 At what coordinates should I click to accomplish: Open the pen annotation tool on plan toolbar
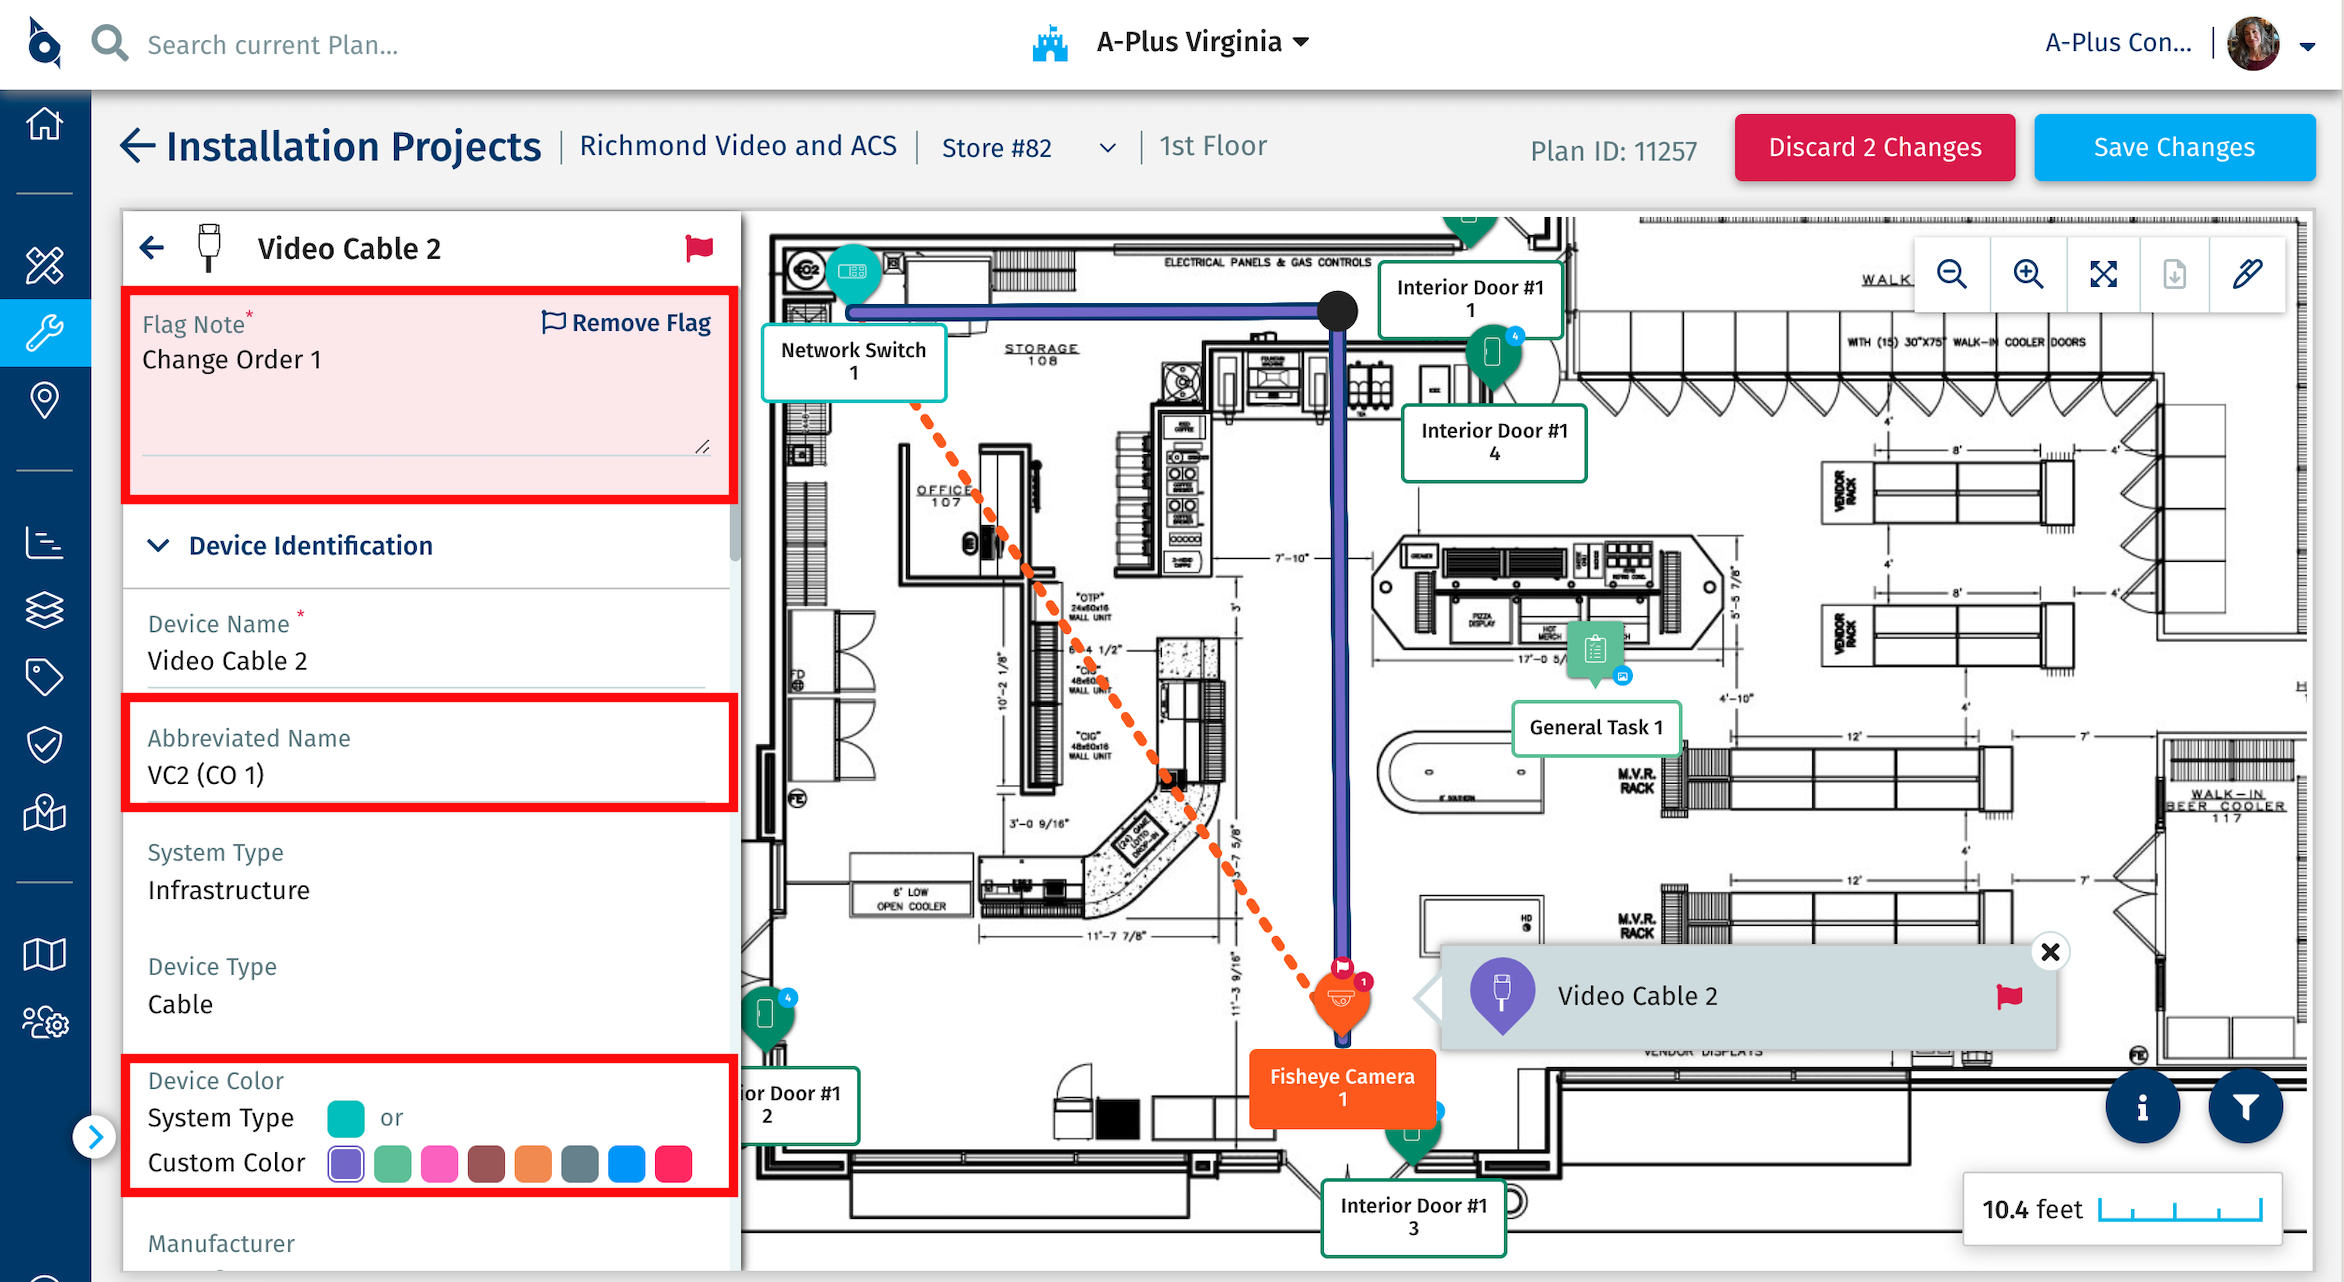click(2247, 274)
